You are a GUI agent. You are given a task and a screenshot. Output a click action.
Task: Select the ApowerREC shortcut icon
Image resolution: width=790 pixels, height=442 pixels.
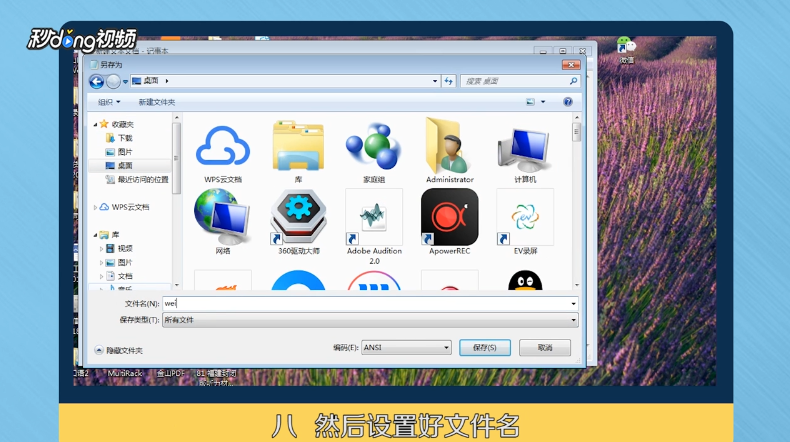[449, 217]
